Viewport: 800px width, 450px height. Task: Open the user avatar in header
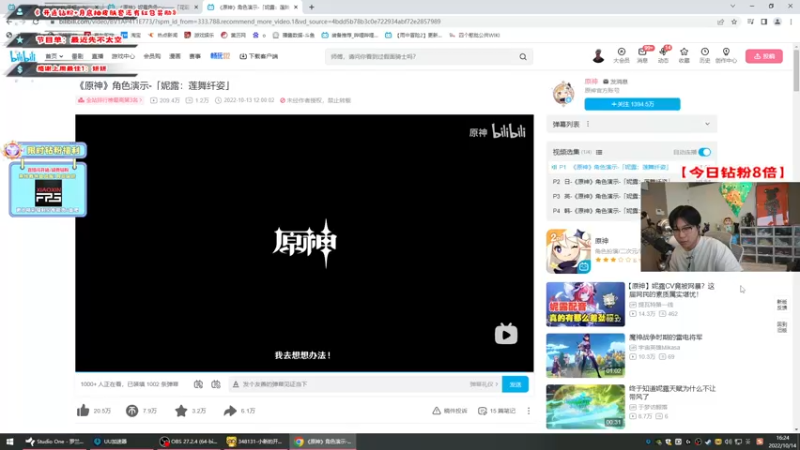598,56
